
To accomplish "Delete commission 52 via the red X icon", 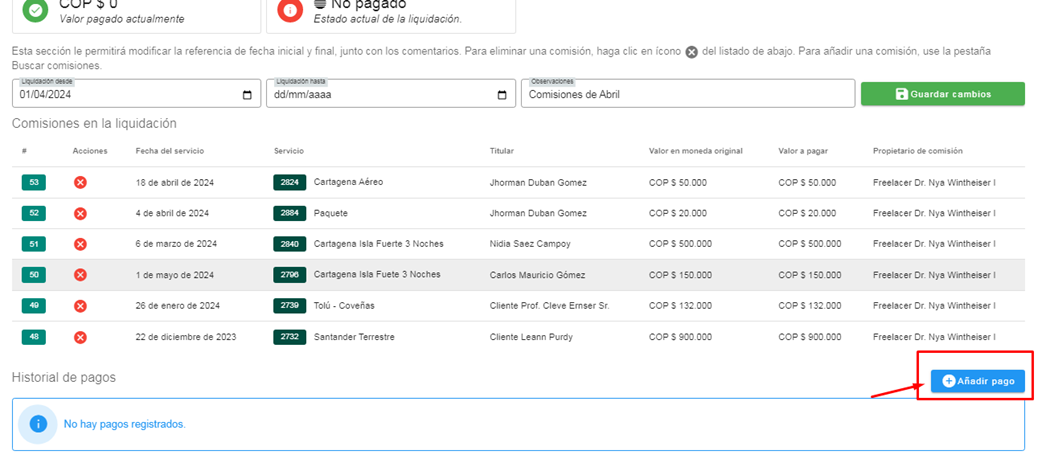I will pos(81,214).
